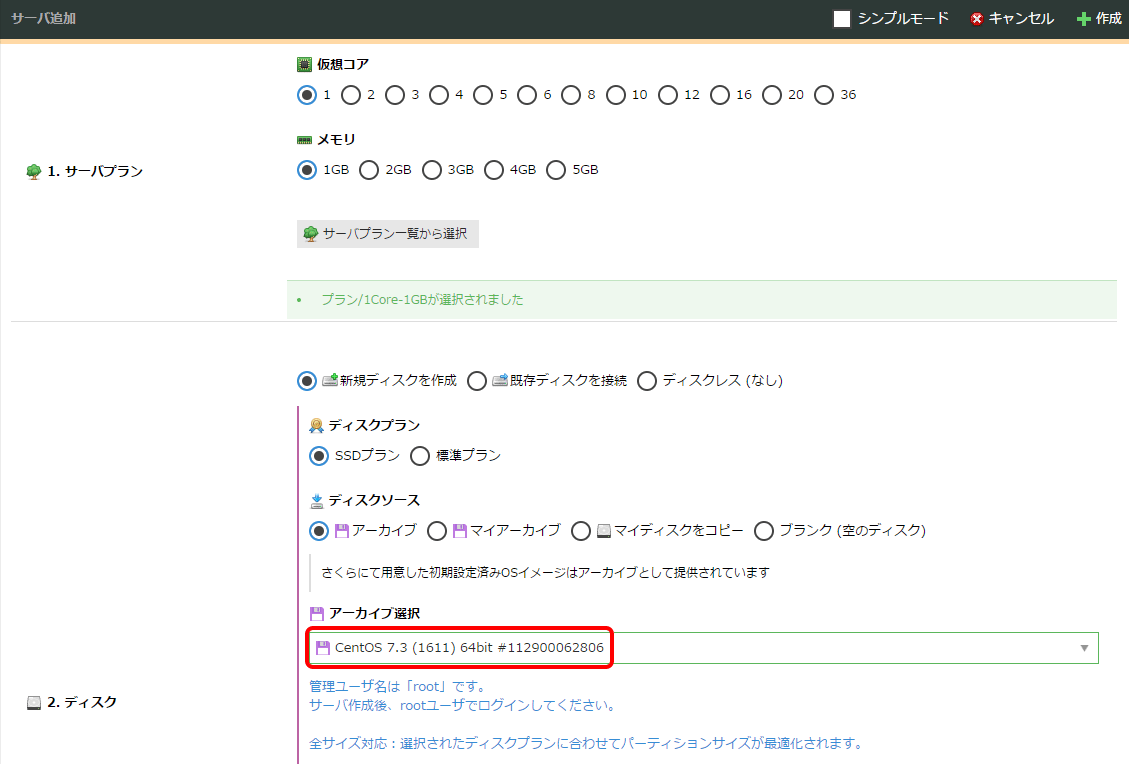This screenshot has width=1129, height=764.
Task: Click disk icon beside 既存ディスクを接続
Action: [500, 380]
